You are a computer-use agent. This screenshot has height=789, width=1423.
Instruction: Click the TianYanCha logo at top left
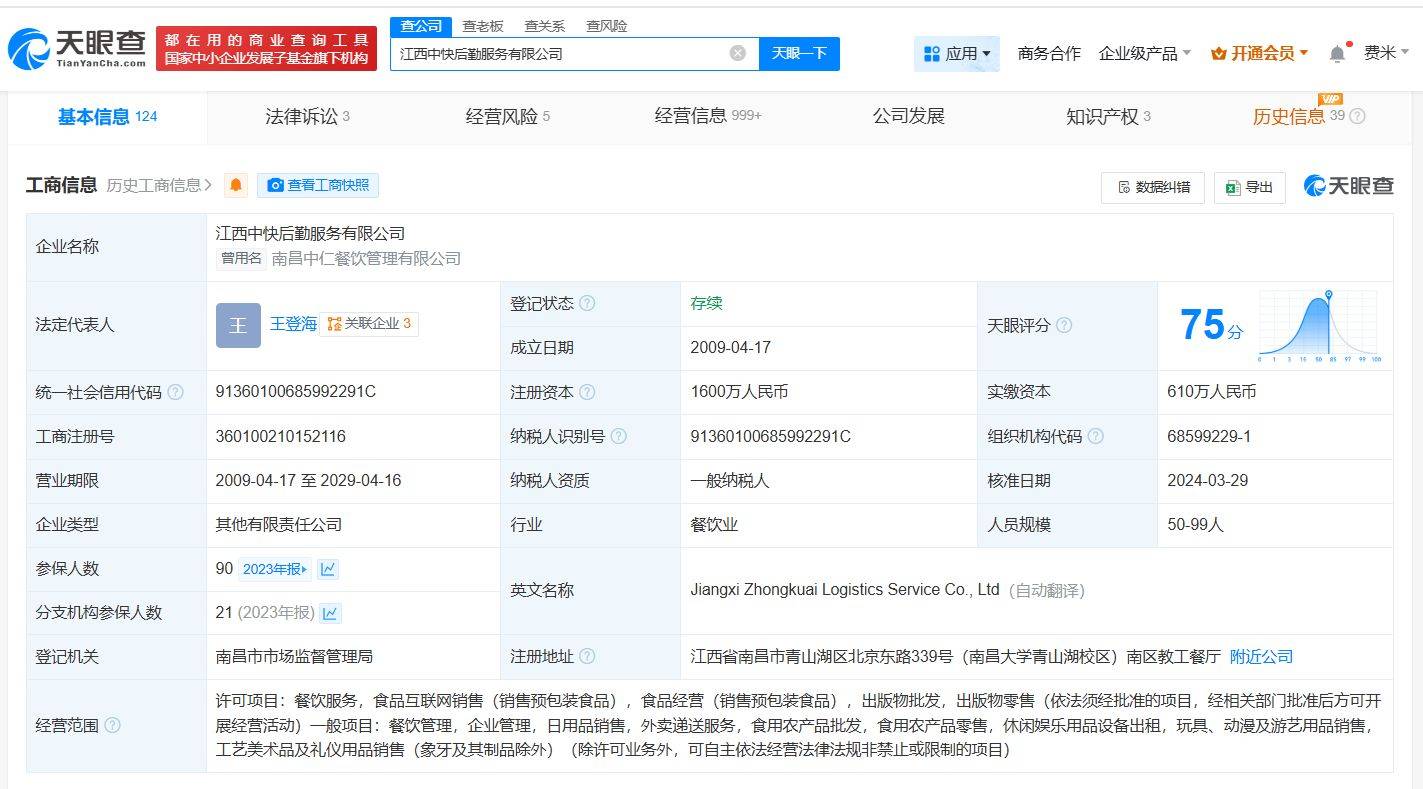(x=77, y=48)
